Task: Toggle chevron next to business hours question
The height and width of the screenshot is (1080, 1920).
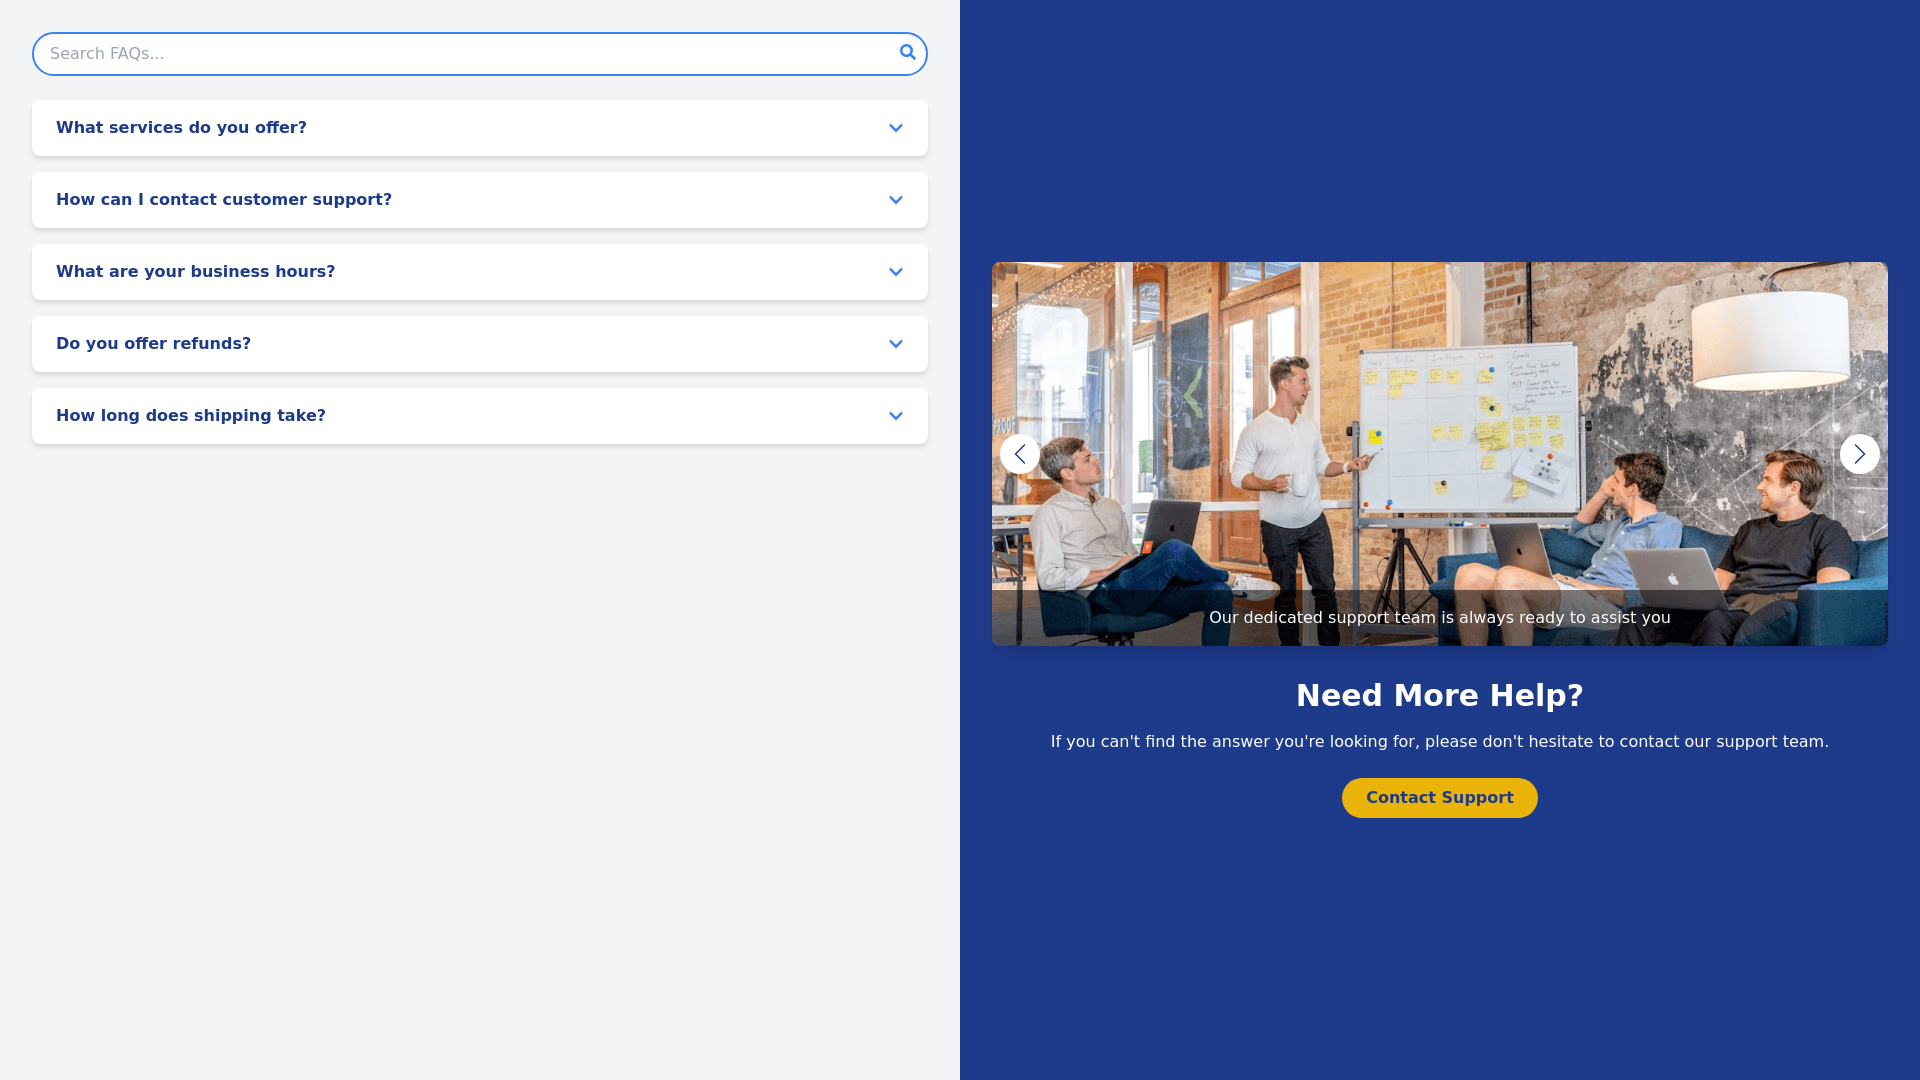Action: coord(895,272)
